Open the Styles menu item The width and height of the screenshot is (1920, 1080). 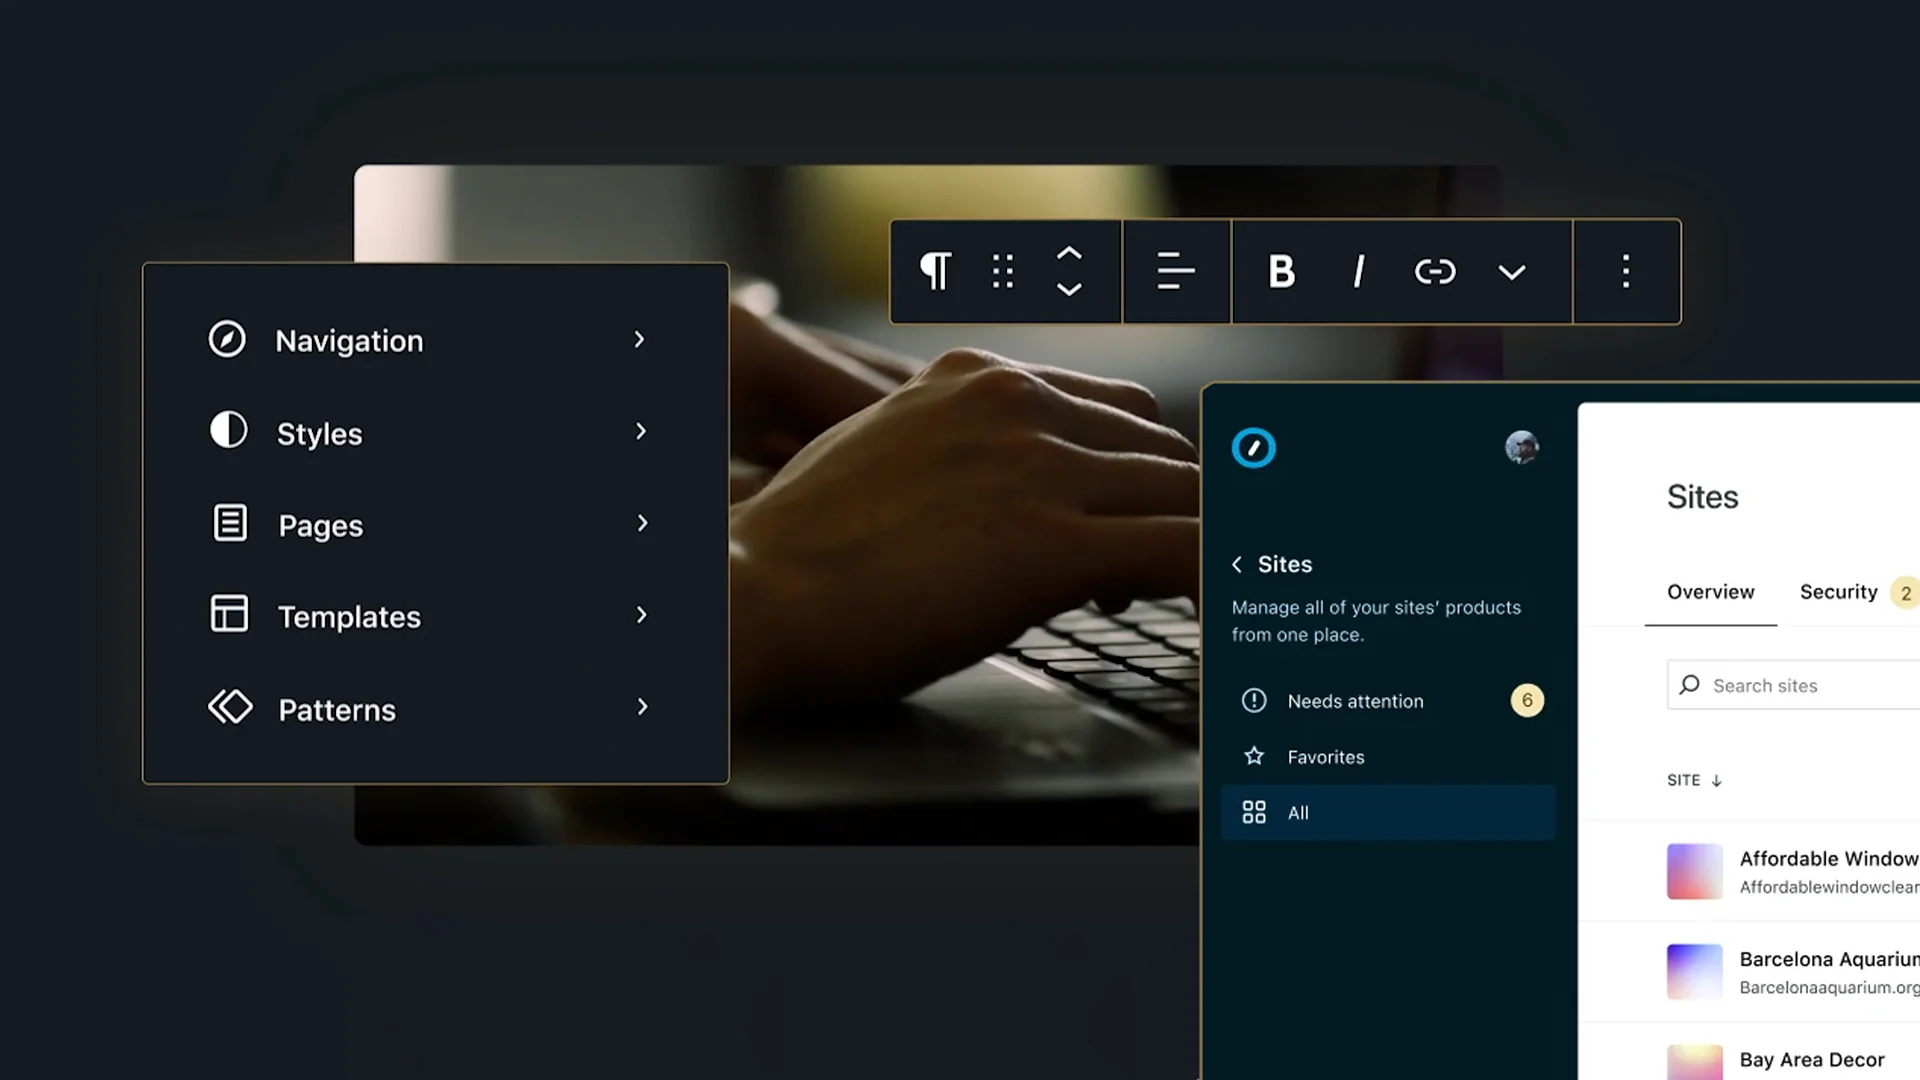(x=435, y=432)
